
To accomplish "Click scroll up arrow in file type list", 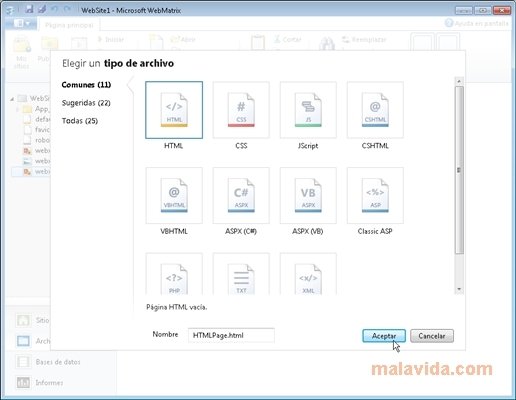I will (x=459, y=81).
